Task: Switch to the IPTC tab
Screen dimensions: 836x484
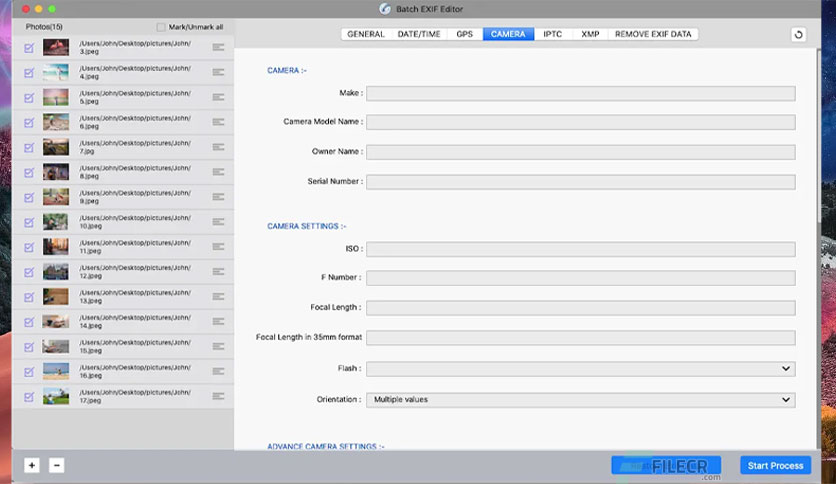Action: pos(552,34)
